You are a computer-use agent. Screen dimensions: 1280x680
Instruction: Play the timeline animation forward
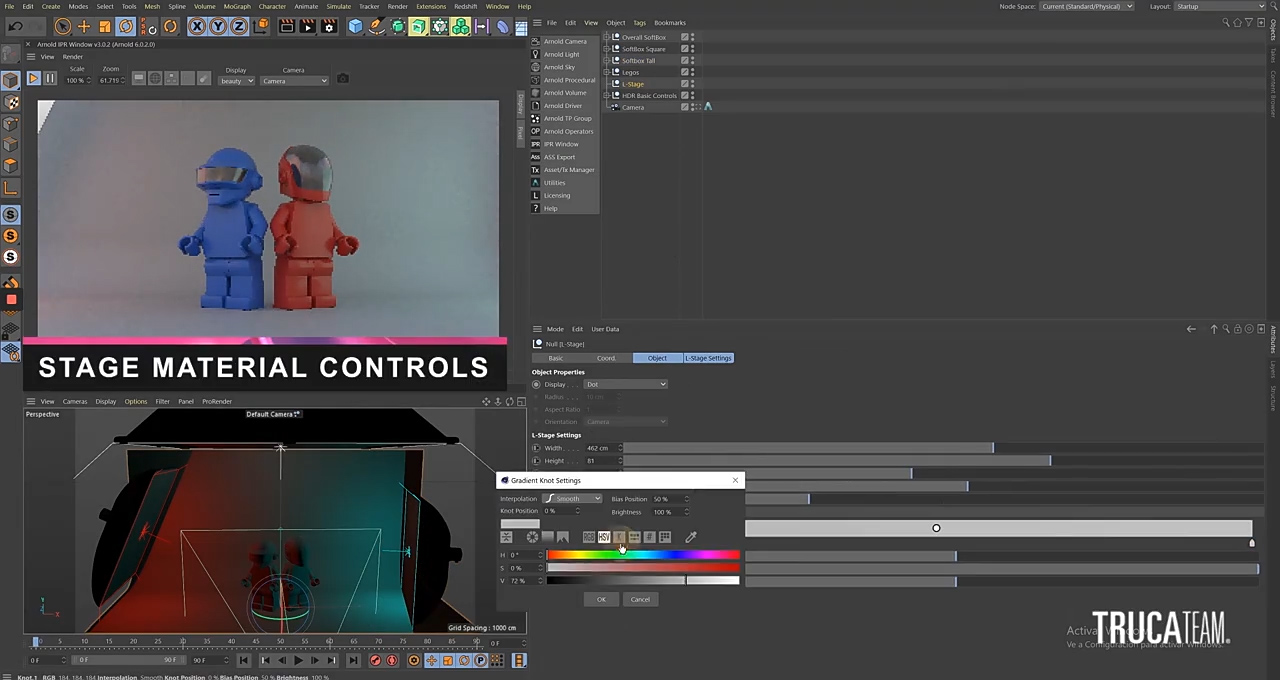(x=297, y=660)
